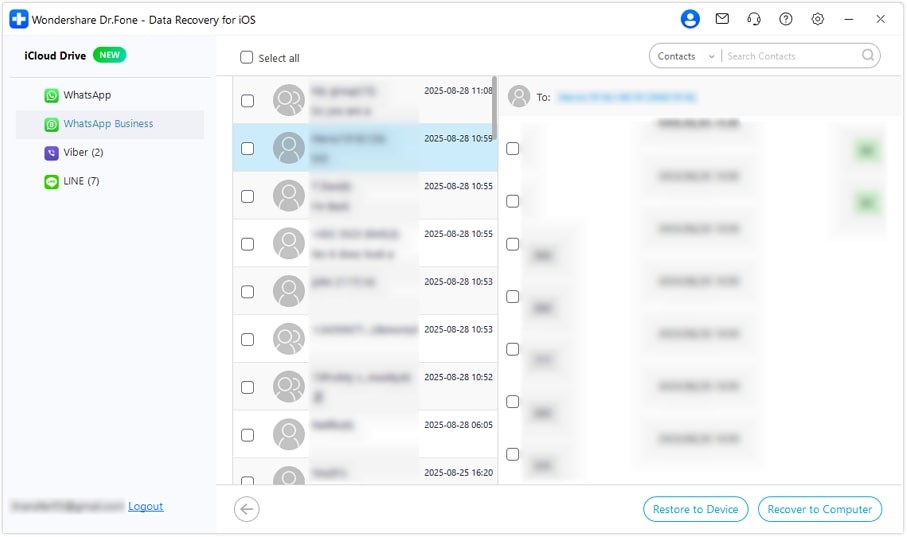Click the search magnifier icon
Viewport: 907px width, 537px height.
coord(868,56)
